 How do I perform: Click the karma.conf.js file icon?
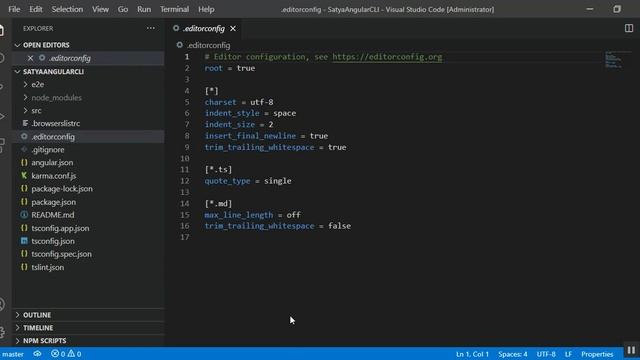click(24, 176)
